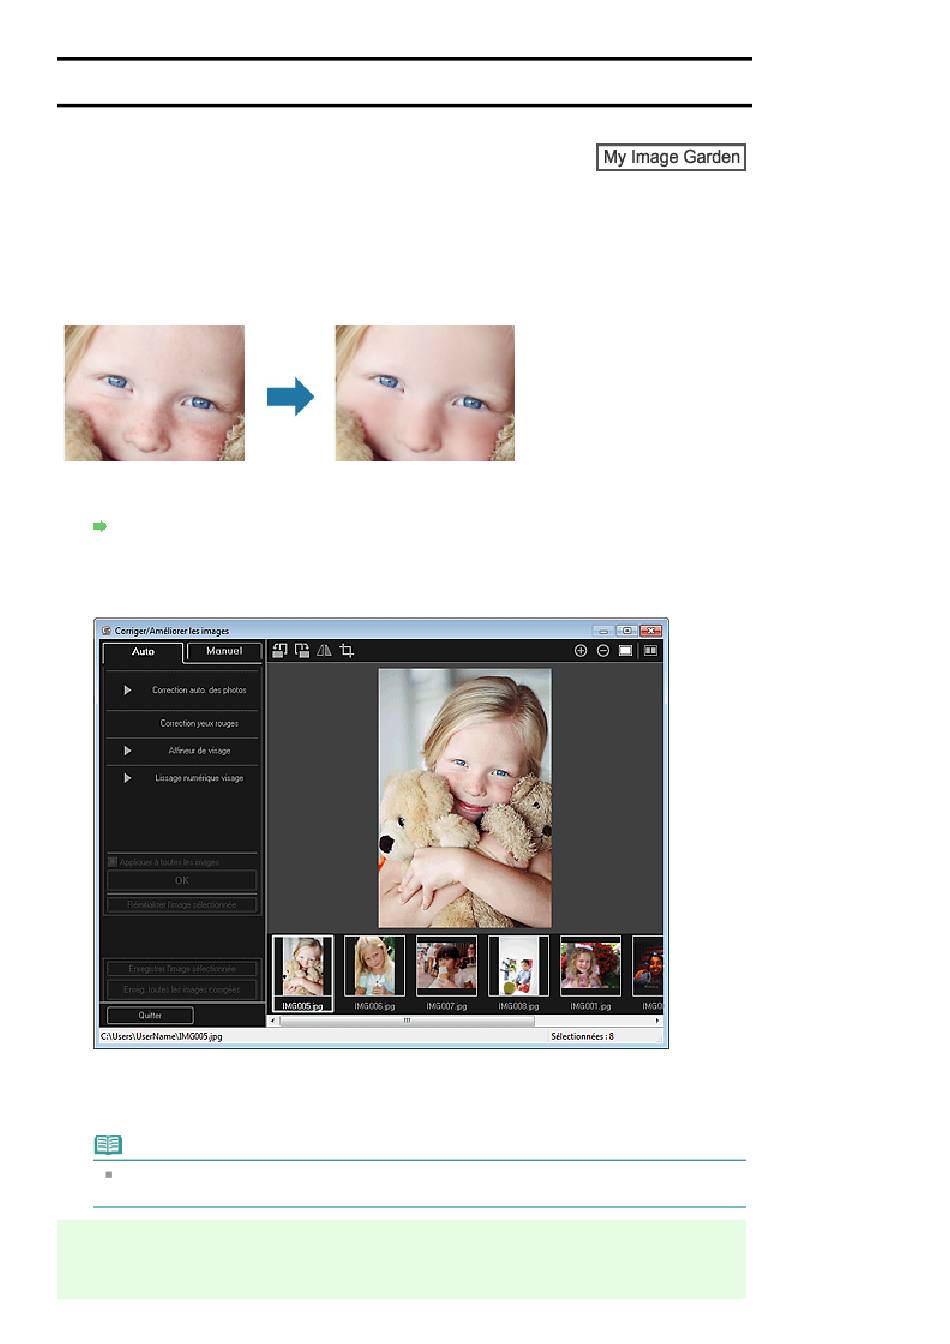This screenshot has width=950, height=1344.
Task: Close the Corriger/Améliorer les images window
Action: 651,631
